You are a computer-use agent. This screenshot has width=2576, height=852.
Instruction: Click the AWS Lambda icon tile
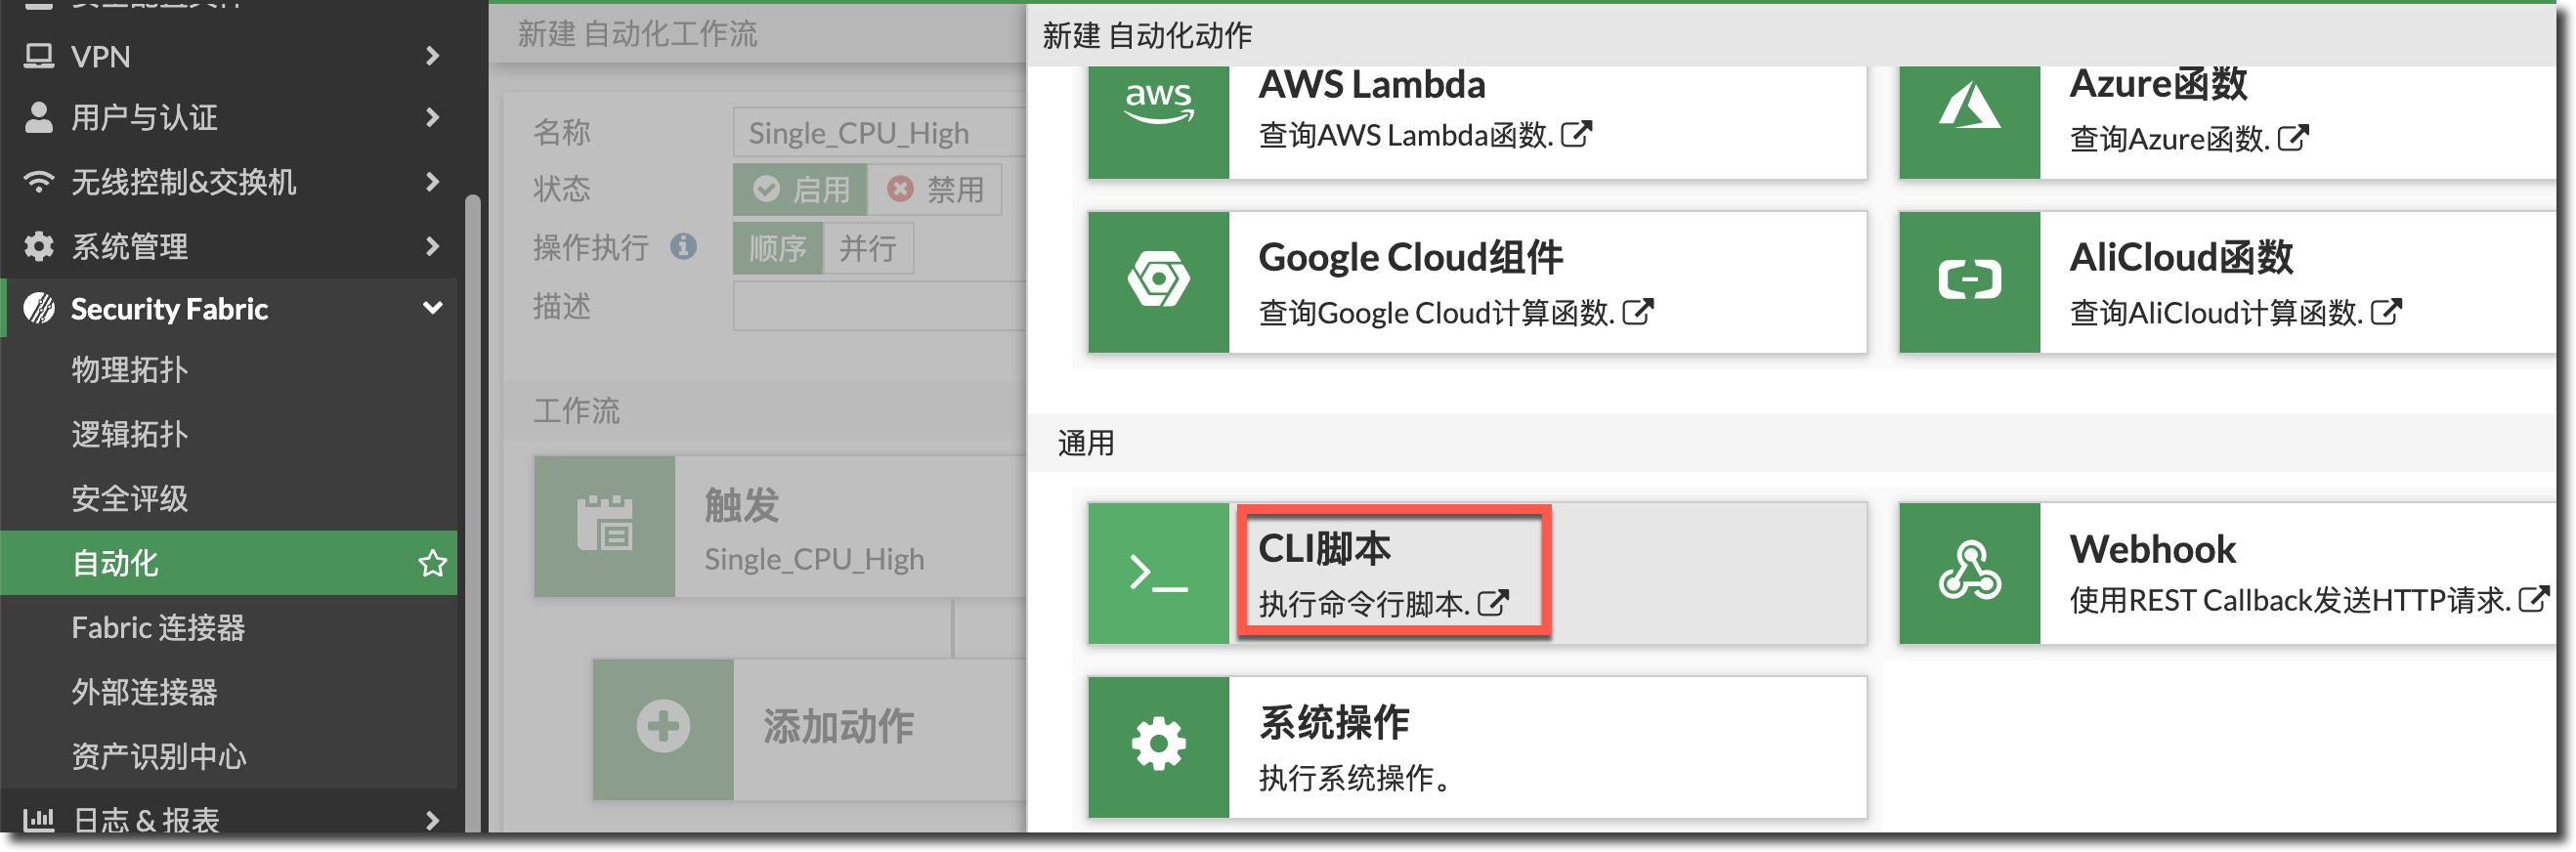point(1158,110)
